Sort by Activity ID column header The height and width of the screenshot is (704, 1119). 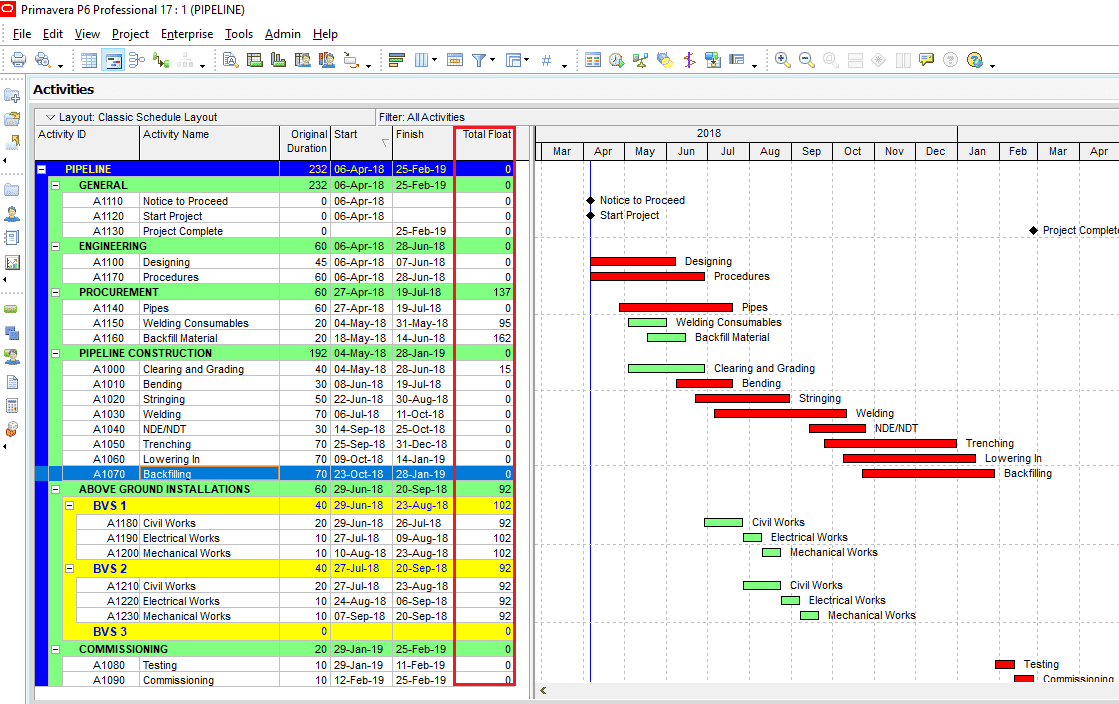coord(87,142)
